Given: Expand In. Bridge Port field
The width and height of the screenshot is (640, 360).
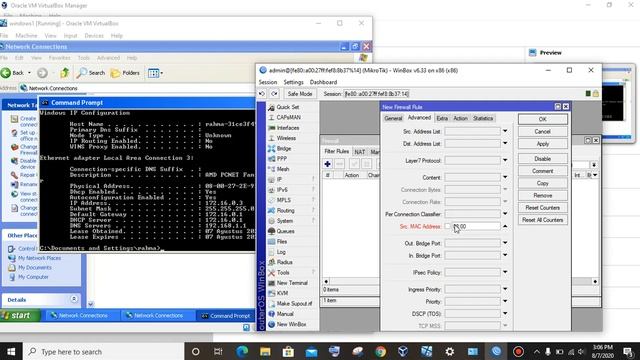Looking at the screenshot, I should [505, 256].
